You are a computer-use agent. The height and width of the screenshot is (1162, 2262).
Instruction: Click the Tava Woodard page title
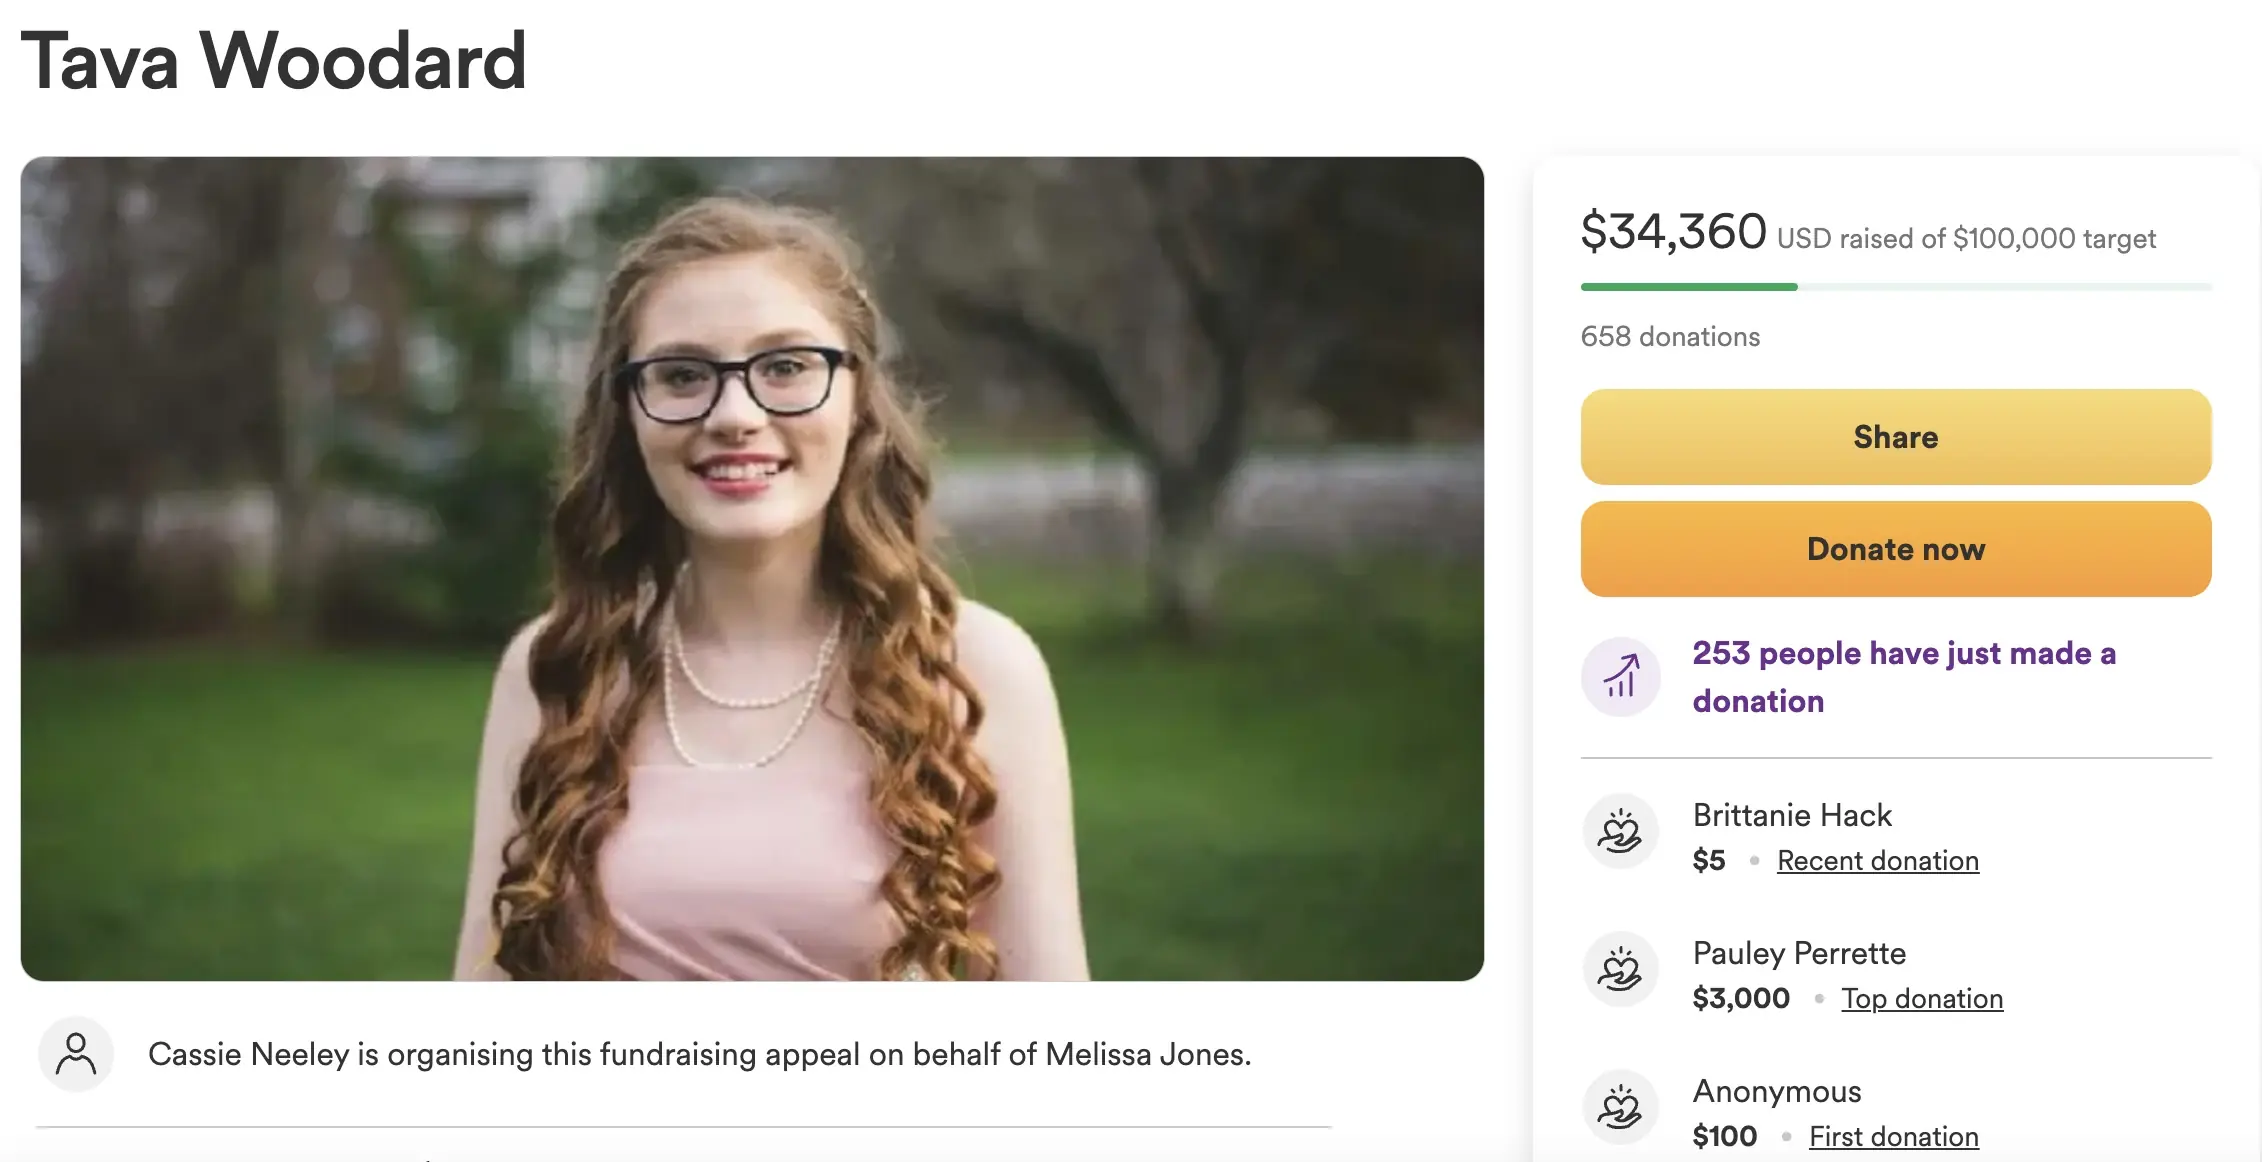[273, 61]
